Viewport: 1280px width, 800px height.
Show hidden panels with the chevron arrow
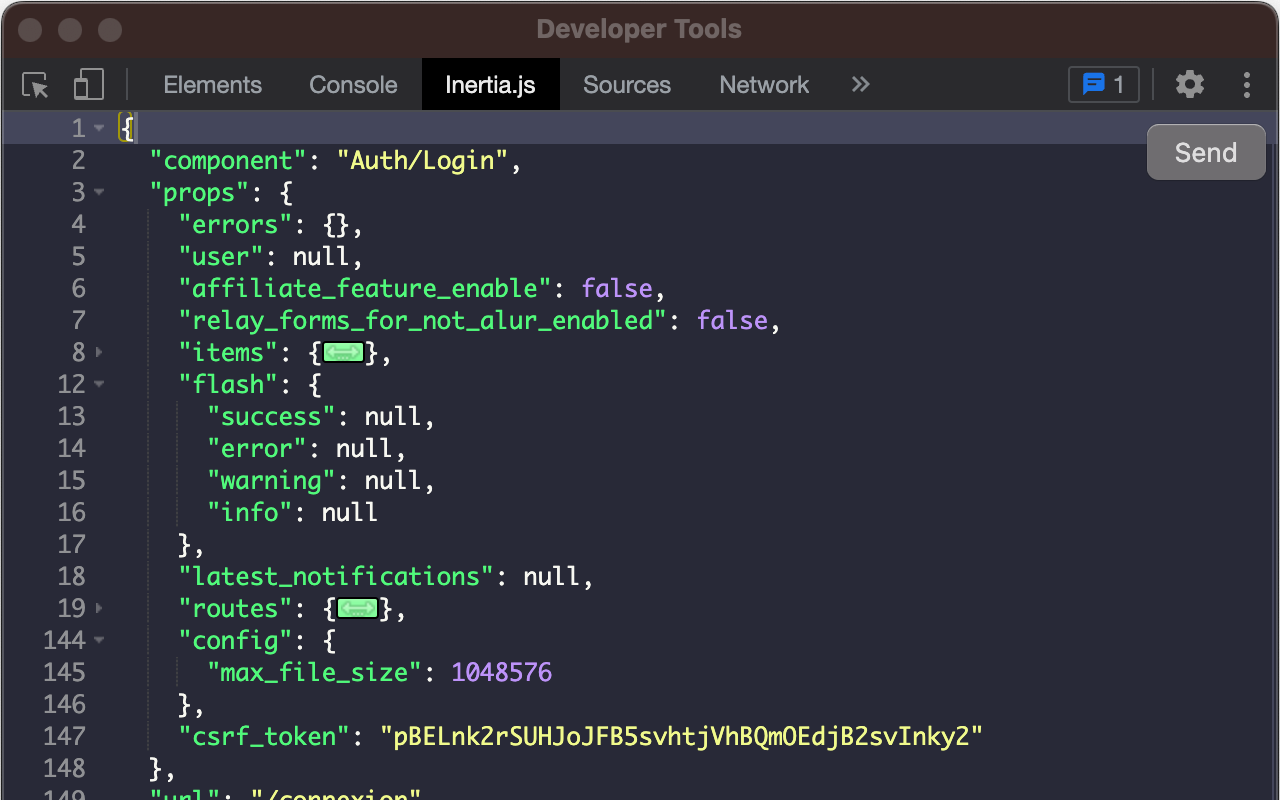click(x=860, y=85)
